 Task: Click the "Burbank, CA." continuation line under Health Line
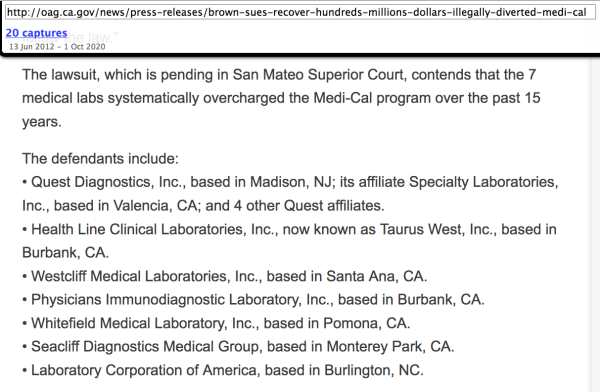click(65, 253)
